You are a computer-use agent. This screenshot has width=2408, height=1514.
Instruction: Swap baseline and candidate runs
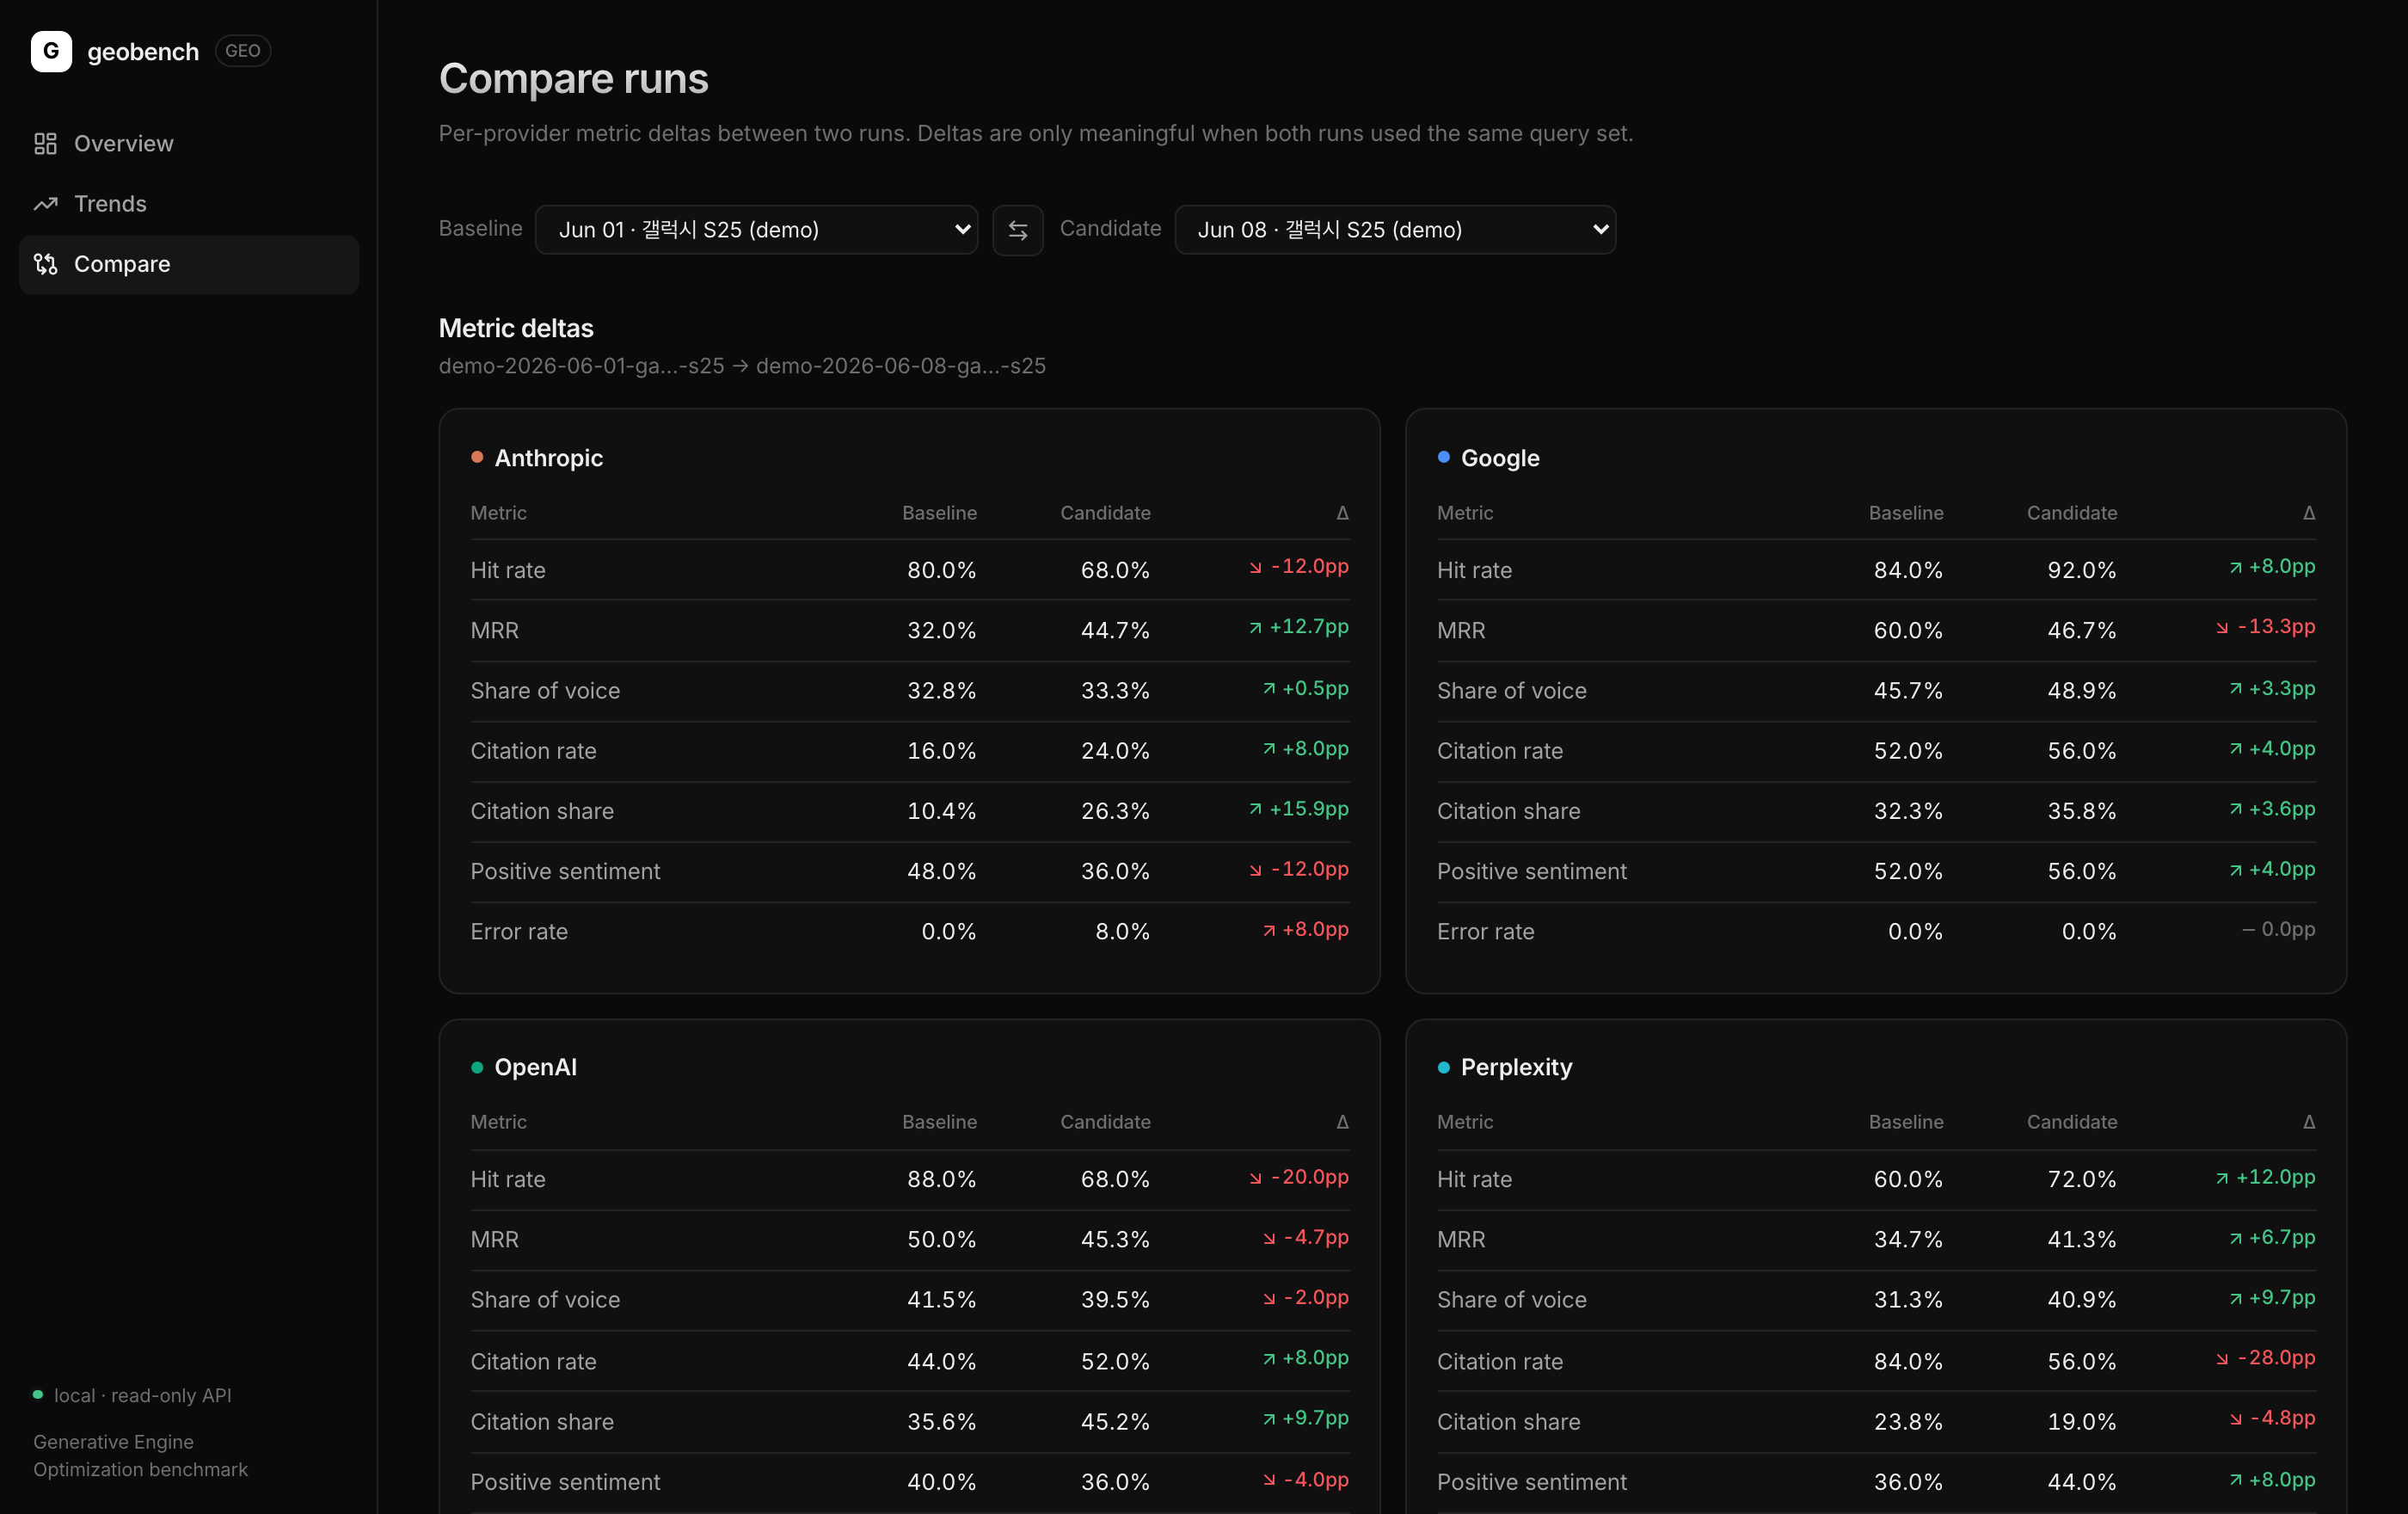pos(1017,230)
